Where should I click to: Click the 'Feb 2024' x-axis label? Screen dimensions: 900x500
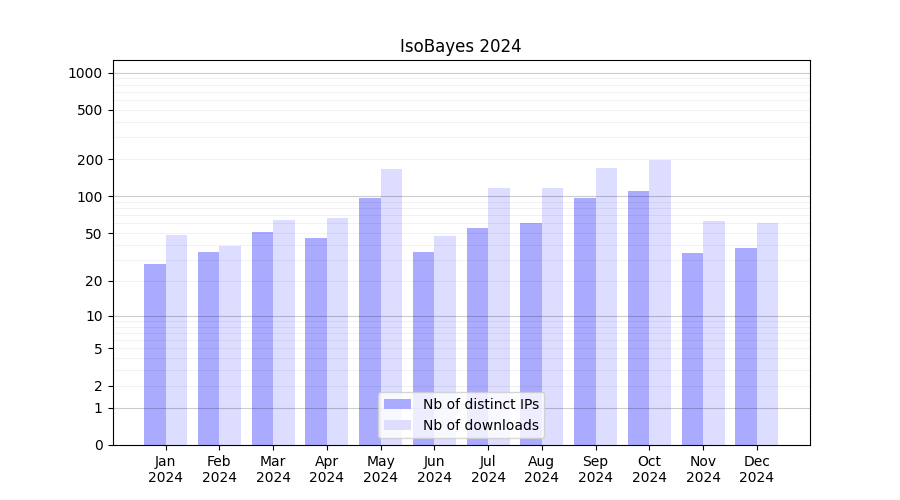coord(219,469)
